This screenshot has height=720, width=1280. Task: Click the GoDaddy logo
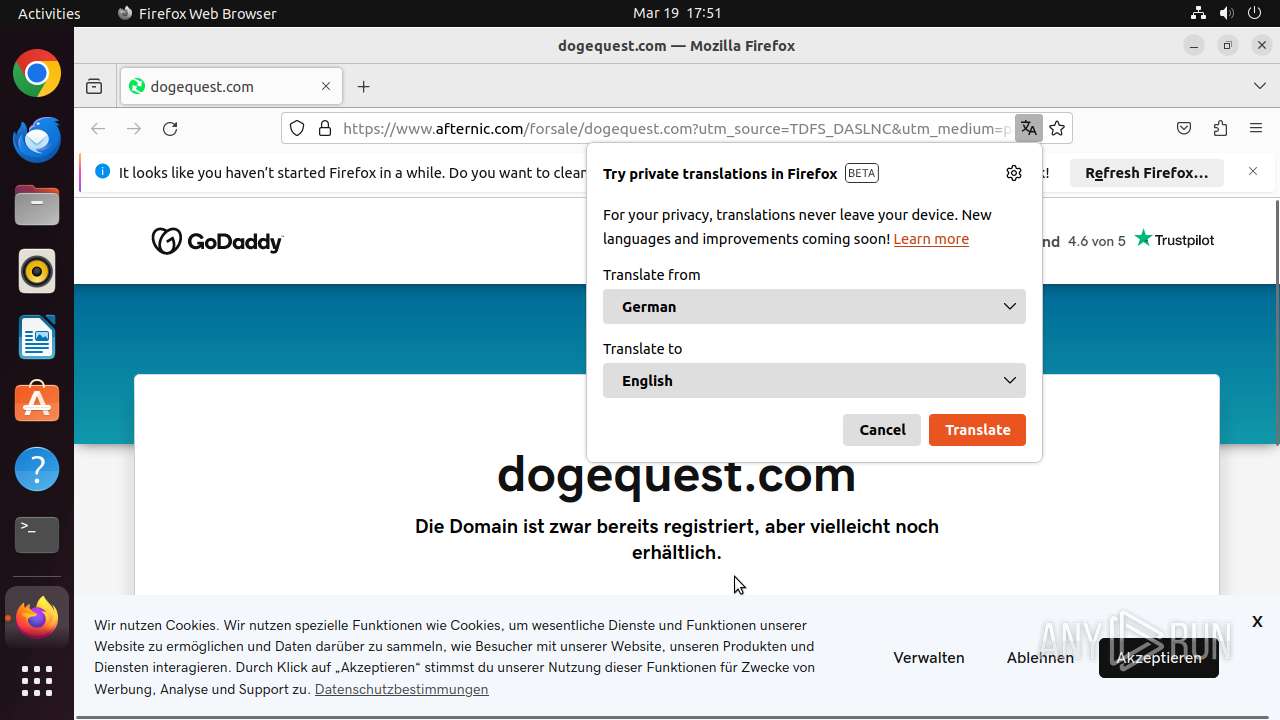coord(217,241)
